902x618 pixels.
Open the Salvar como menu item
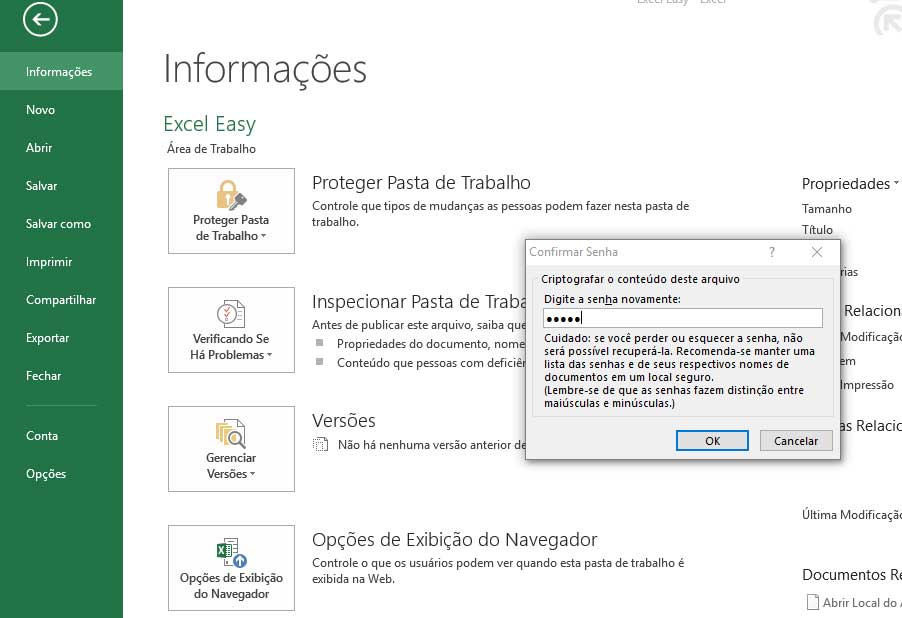(x=58, y=224)
